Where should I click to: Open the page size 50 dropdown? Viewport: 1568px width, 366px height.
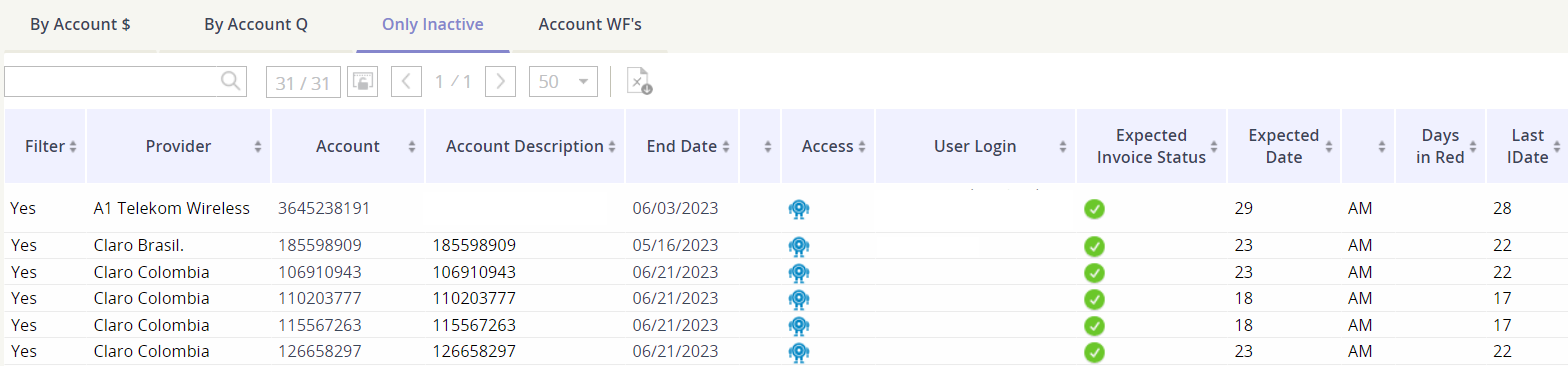click(564, 82)
